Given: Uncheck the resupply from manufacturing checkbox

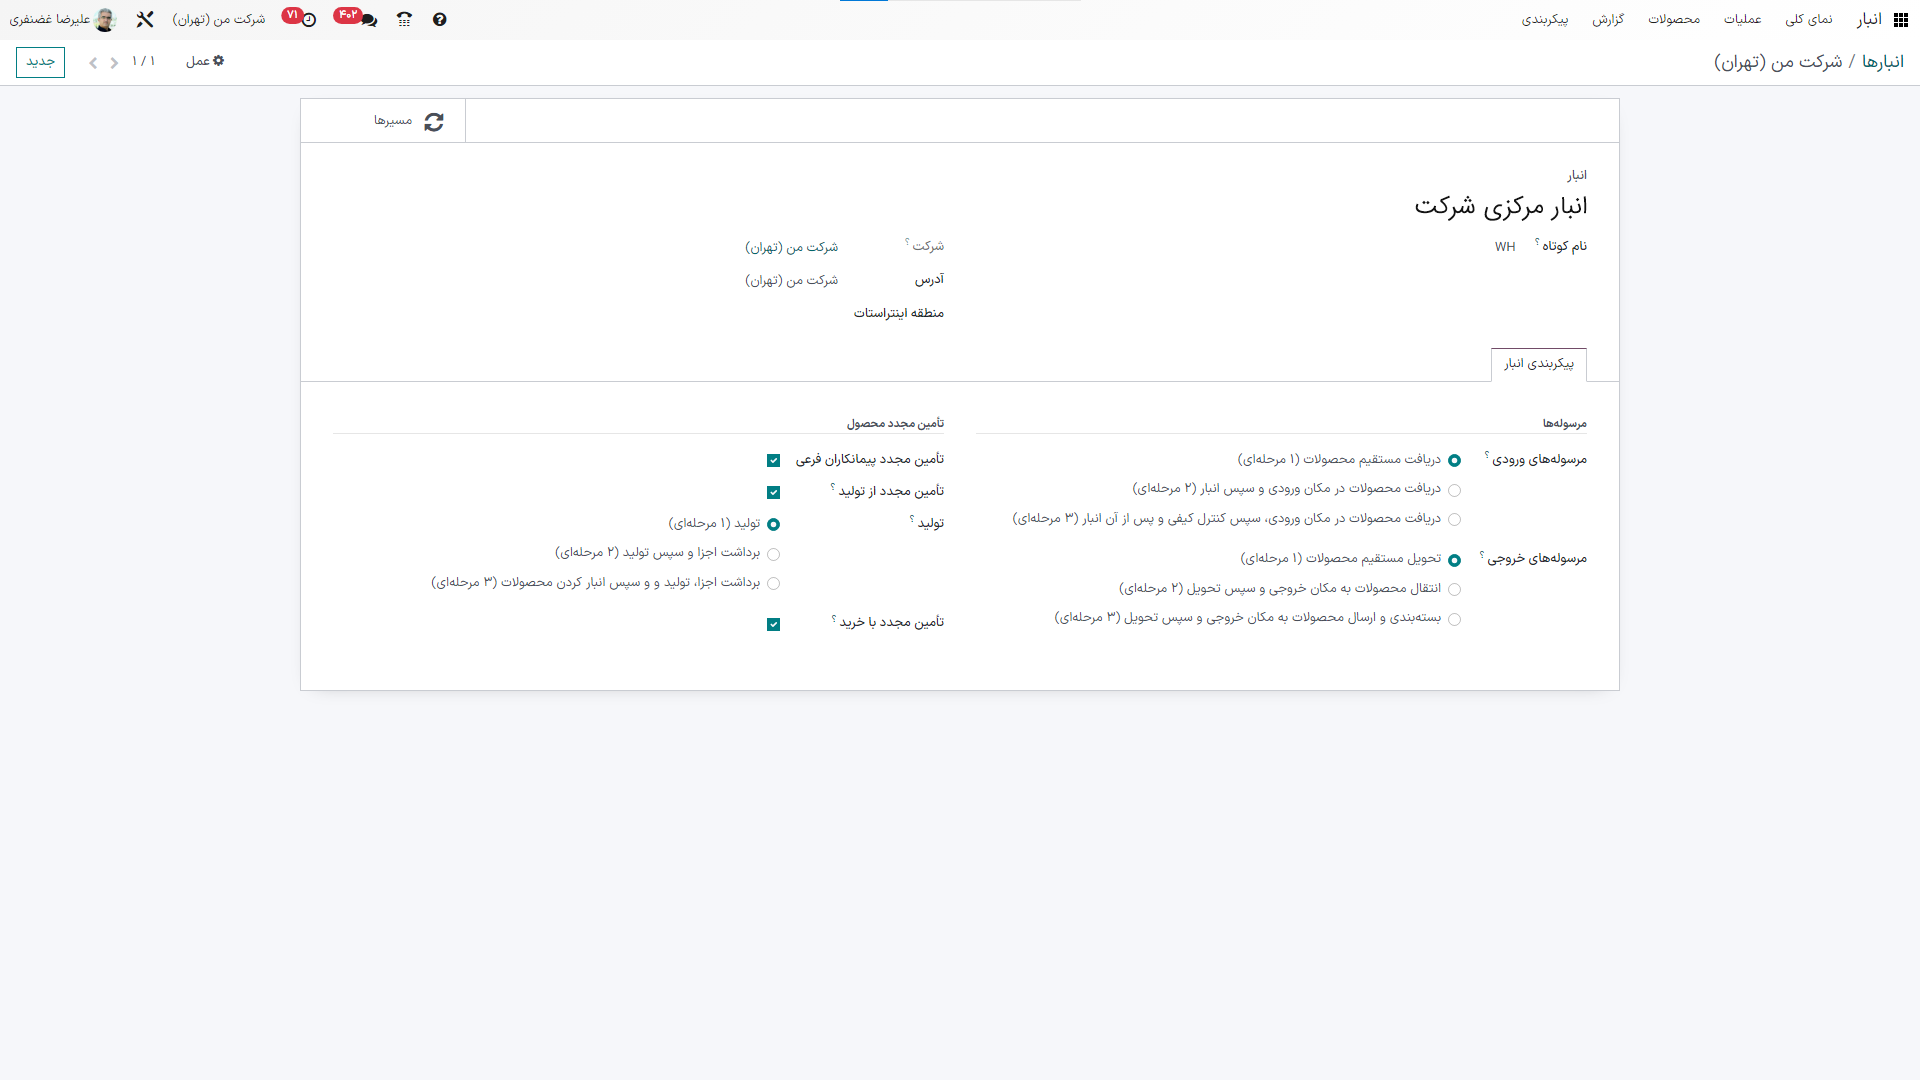Looking at the screenshot, I should (x=773, y=493).
